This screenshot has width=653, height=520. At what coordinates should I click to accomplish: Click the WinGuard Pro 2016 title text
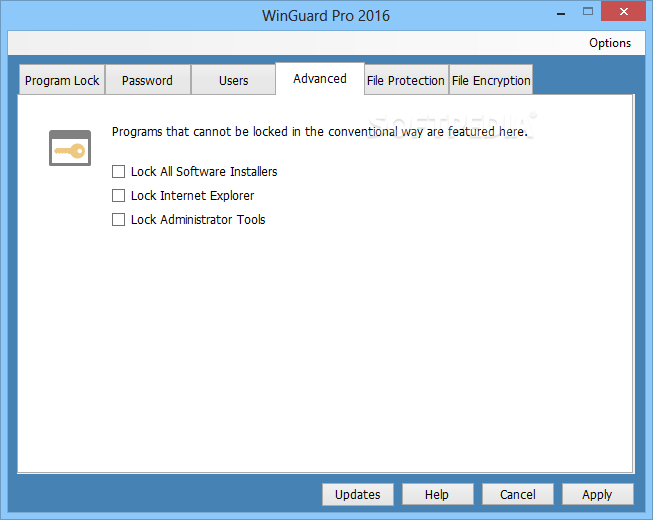point(326,16)
